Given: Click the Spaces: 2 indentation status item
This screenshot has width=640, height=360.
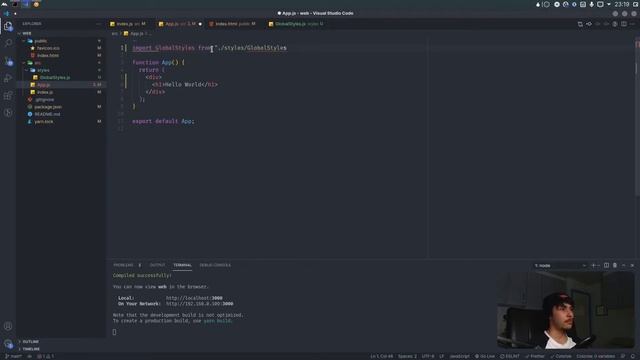Looking at the screenshot, I should pos(407,356).
